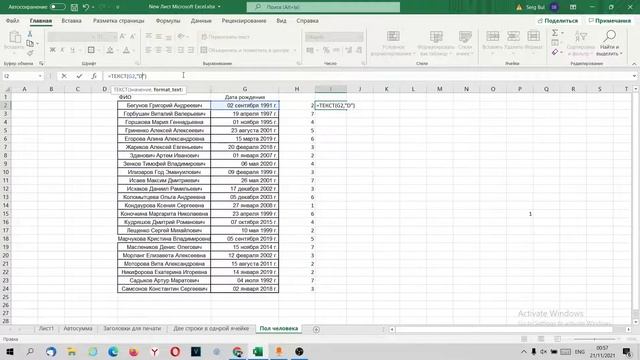This screenshot has width=640, height=360.
Task: Open the Format as Table menu
Action: [436, 43]
